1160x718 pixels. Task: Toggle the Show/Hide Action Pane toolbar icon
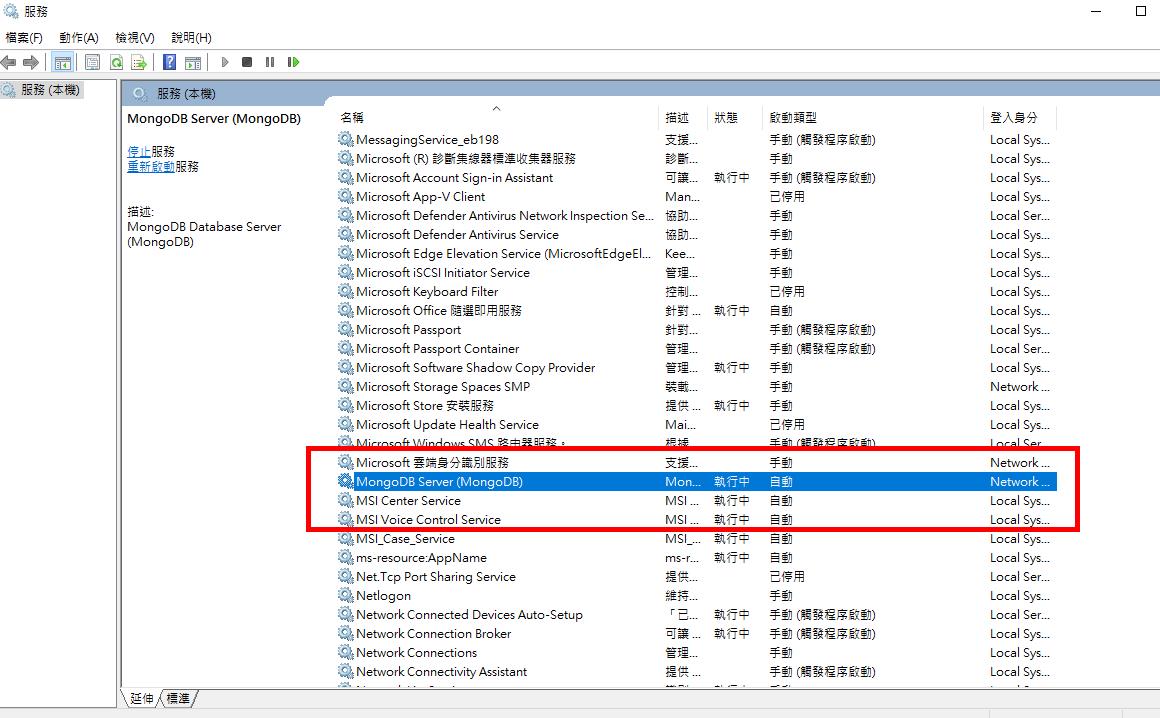coord(193,63)
